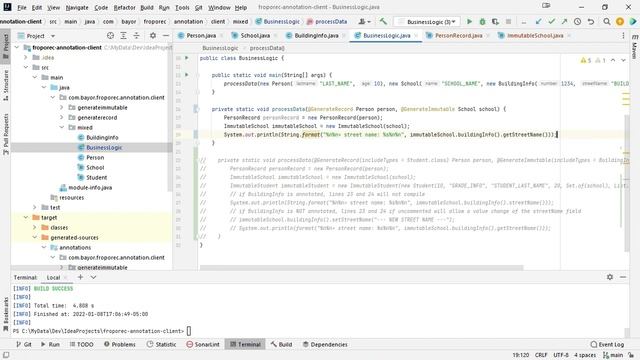Expand the generaterecord package

[x=62, y=118]
